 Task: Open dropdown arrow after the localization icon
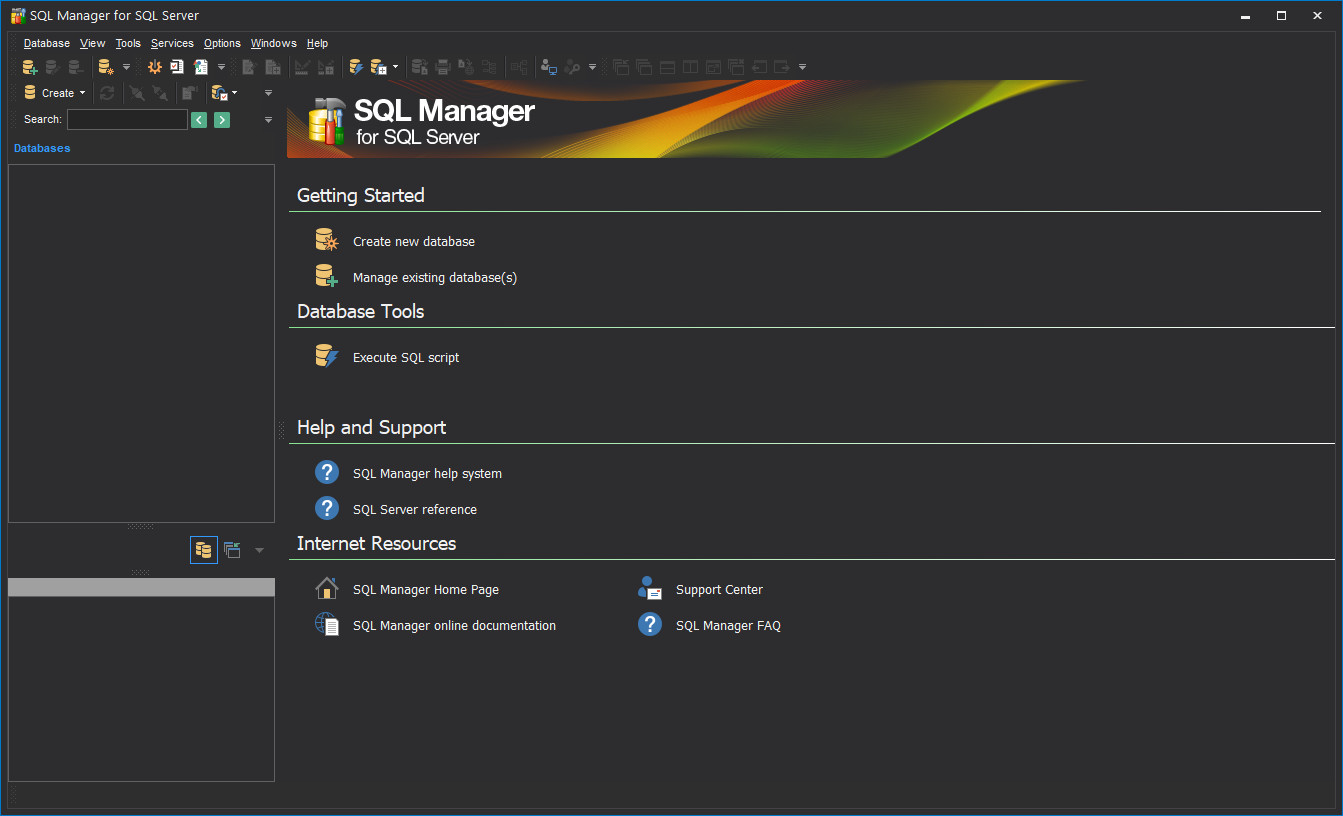point(221,67)
